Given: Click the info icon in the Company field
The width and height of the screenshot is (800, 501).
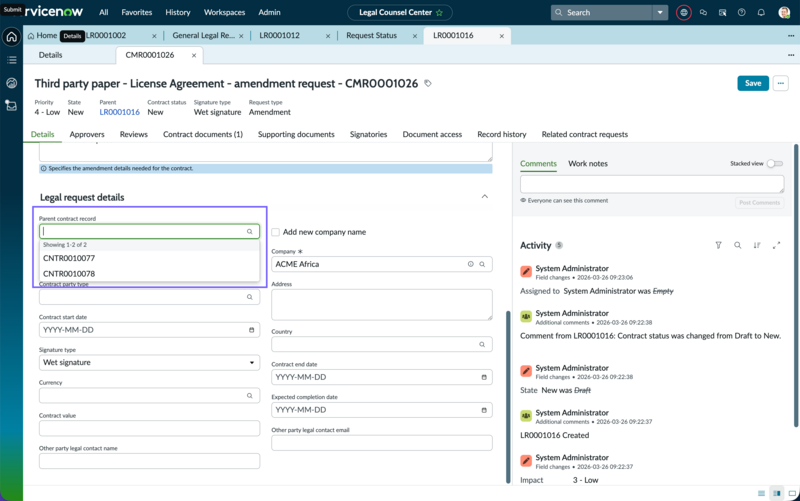Looking at the screenshot, I should [470, 264].
